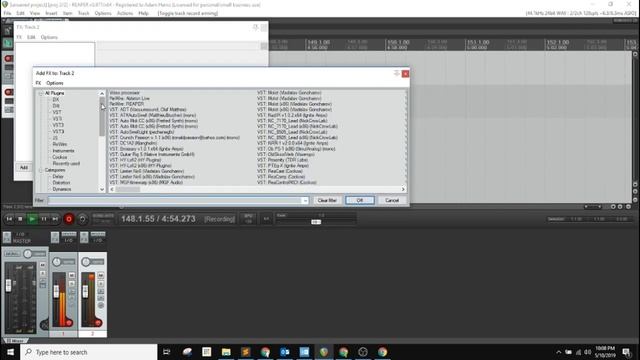Click tree scrollbar down arrow
The image size is (640, 360).
tap(102, 189)
